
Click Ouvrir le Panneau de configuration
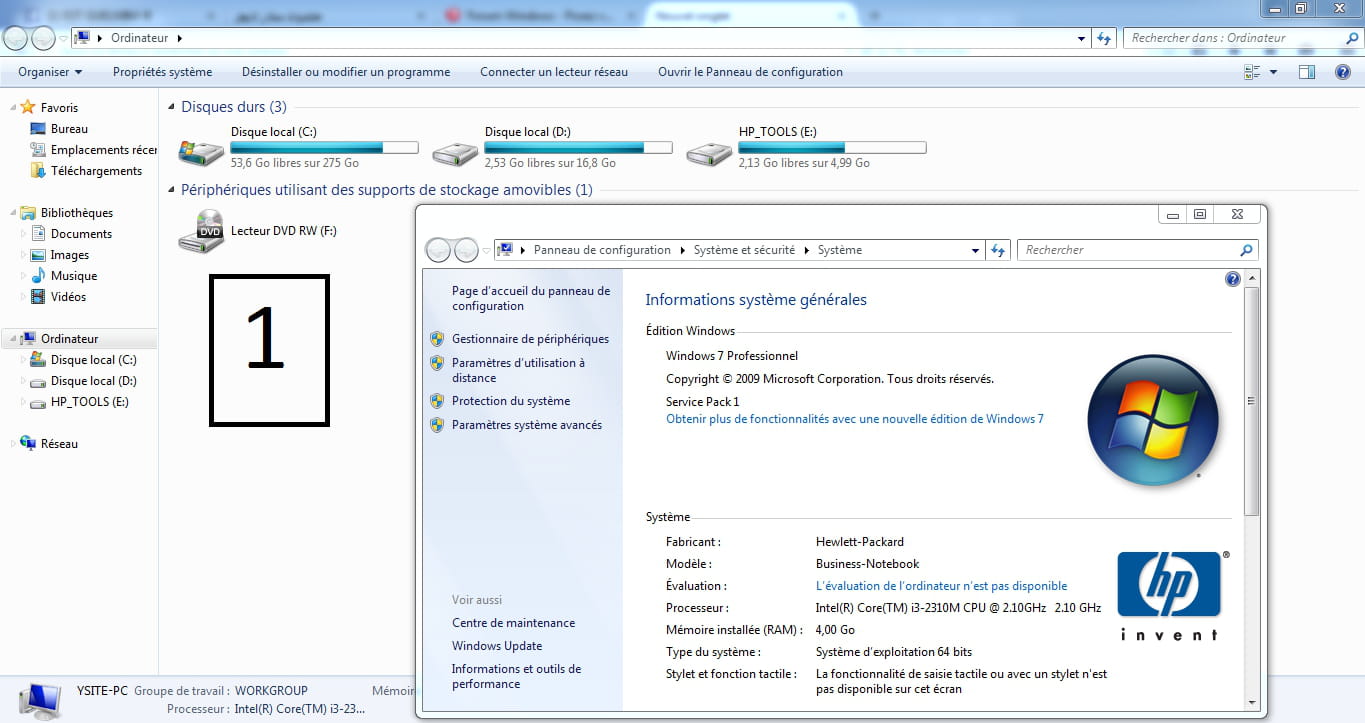click(x=750, y=72)
